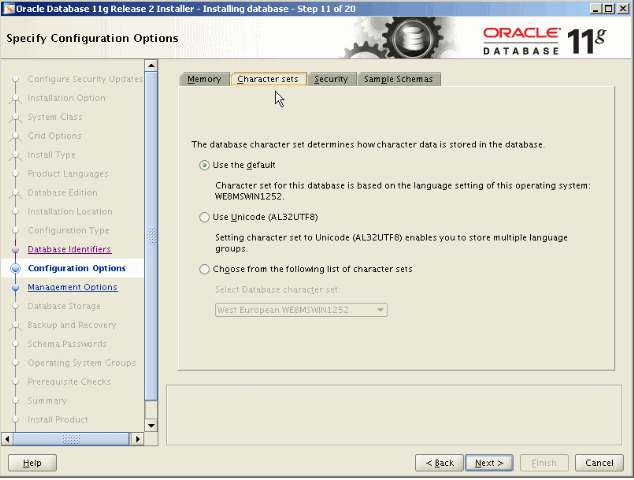Click the Help button
The width and height of the screenshot is (634, 480).
pos(32,463)
